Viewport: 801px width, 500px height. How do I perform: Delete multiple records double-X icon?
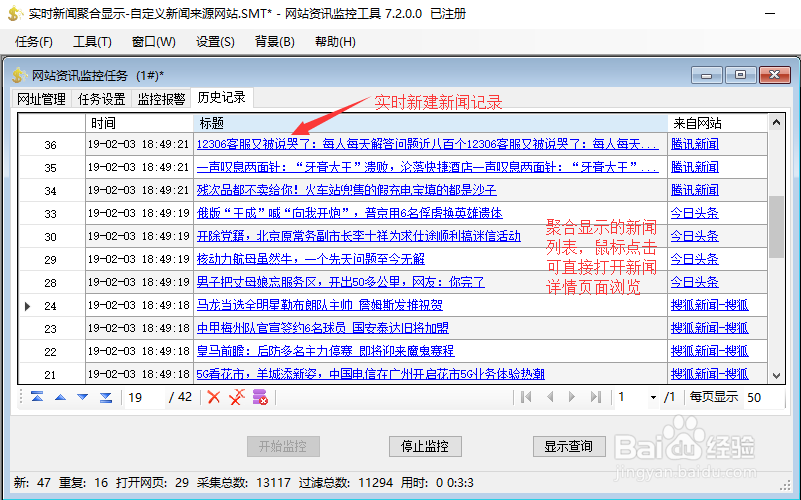[237, 397]
